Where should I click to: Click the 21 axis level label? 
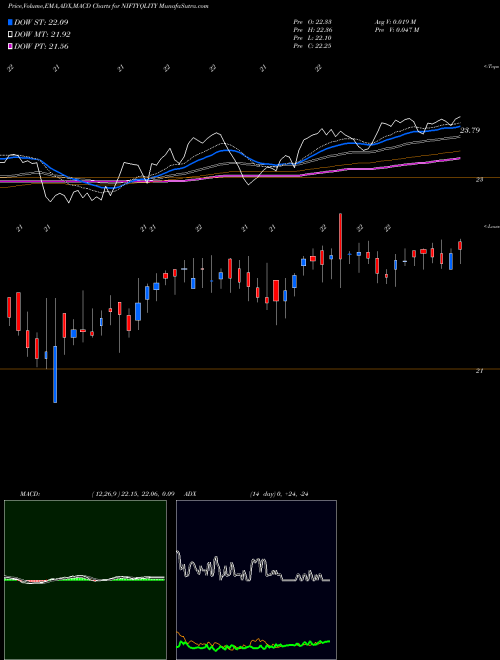point(479,371)
